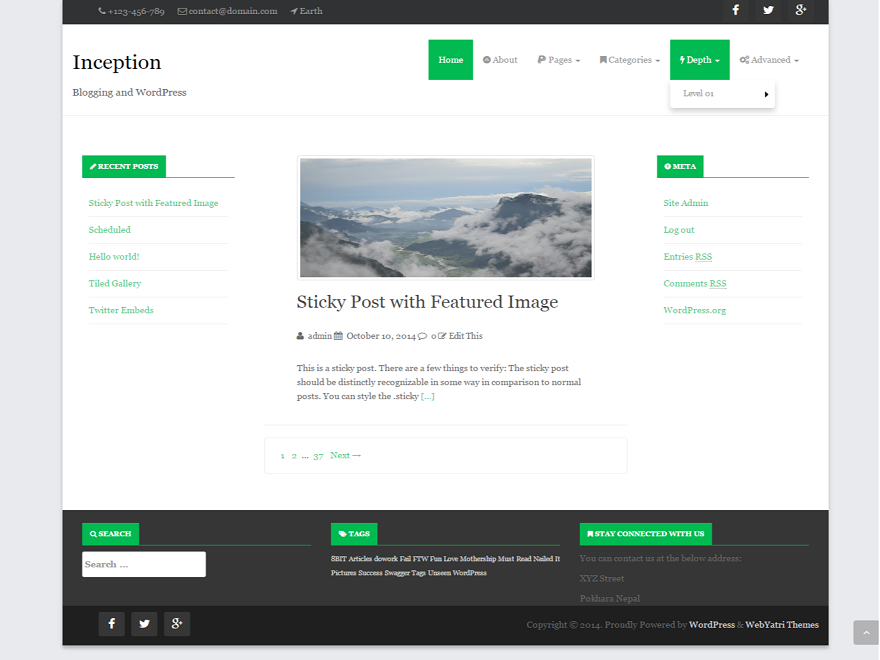Screen dimensions: 880x660
Task: Click the Facebook icon in the top header
Action: [x=735, y=10]
